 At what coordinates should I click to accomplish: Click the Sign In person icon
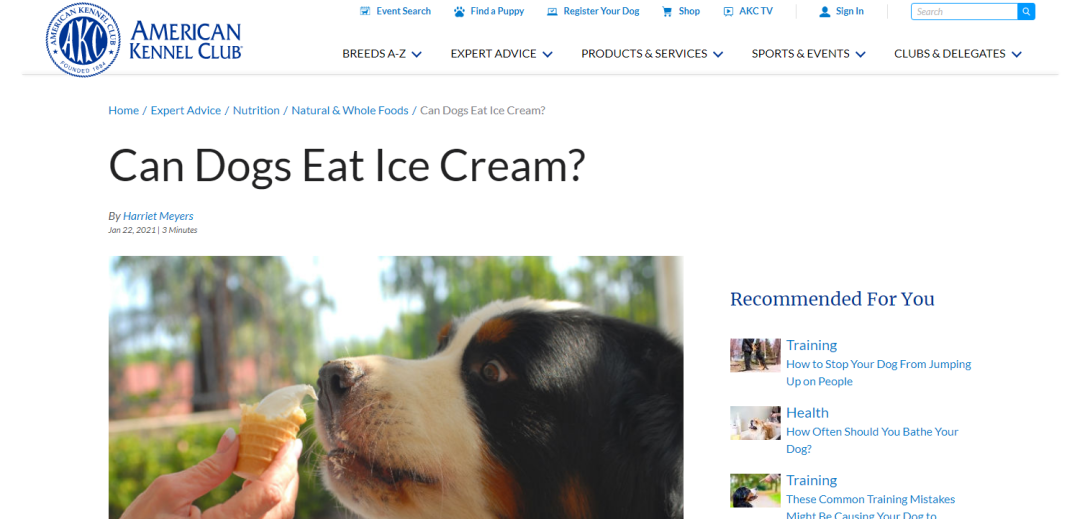(824, 12)
